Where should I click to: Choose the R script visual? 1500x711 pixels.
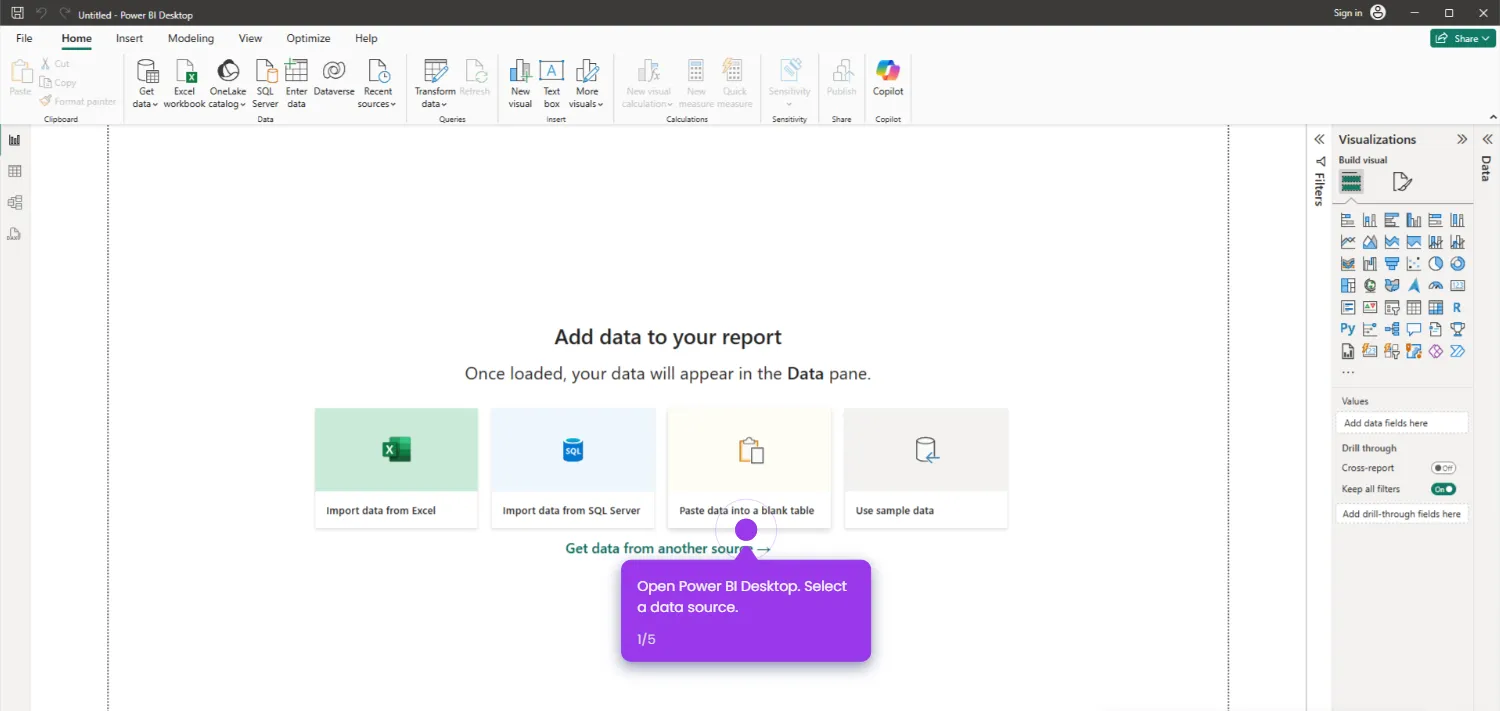tap(1458, 308)
